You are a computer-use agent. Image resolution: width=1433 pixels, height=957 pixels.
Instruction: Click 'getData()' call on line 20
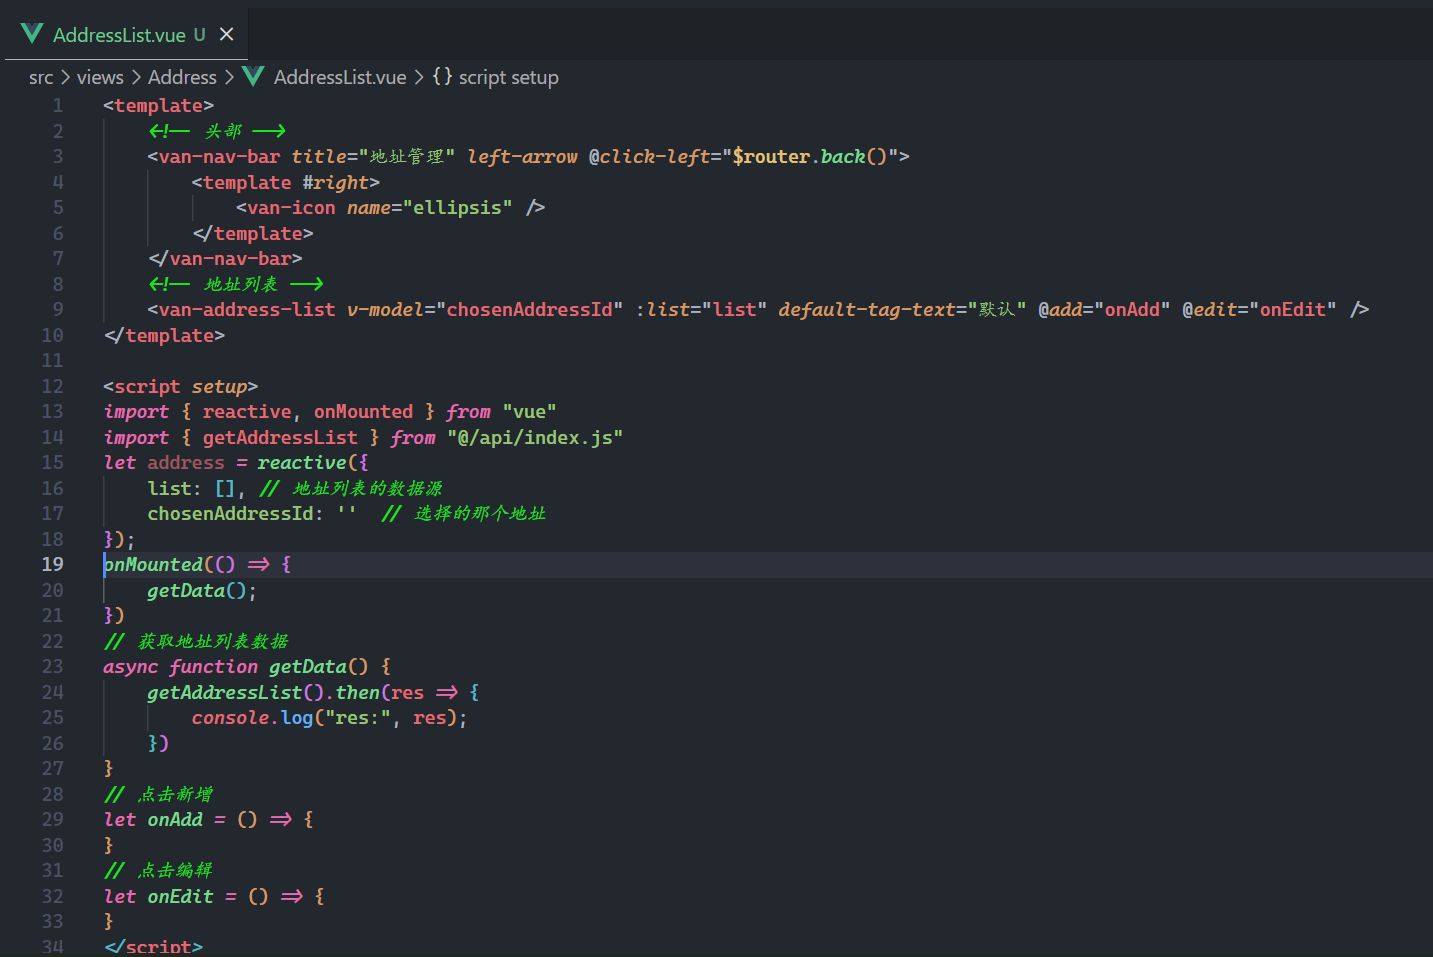pyautogui.click(x=197, y=591)
